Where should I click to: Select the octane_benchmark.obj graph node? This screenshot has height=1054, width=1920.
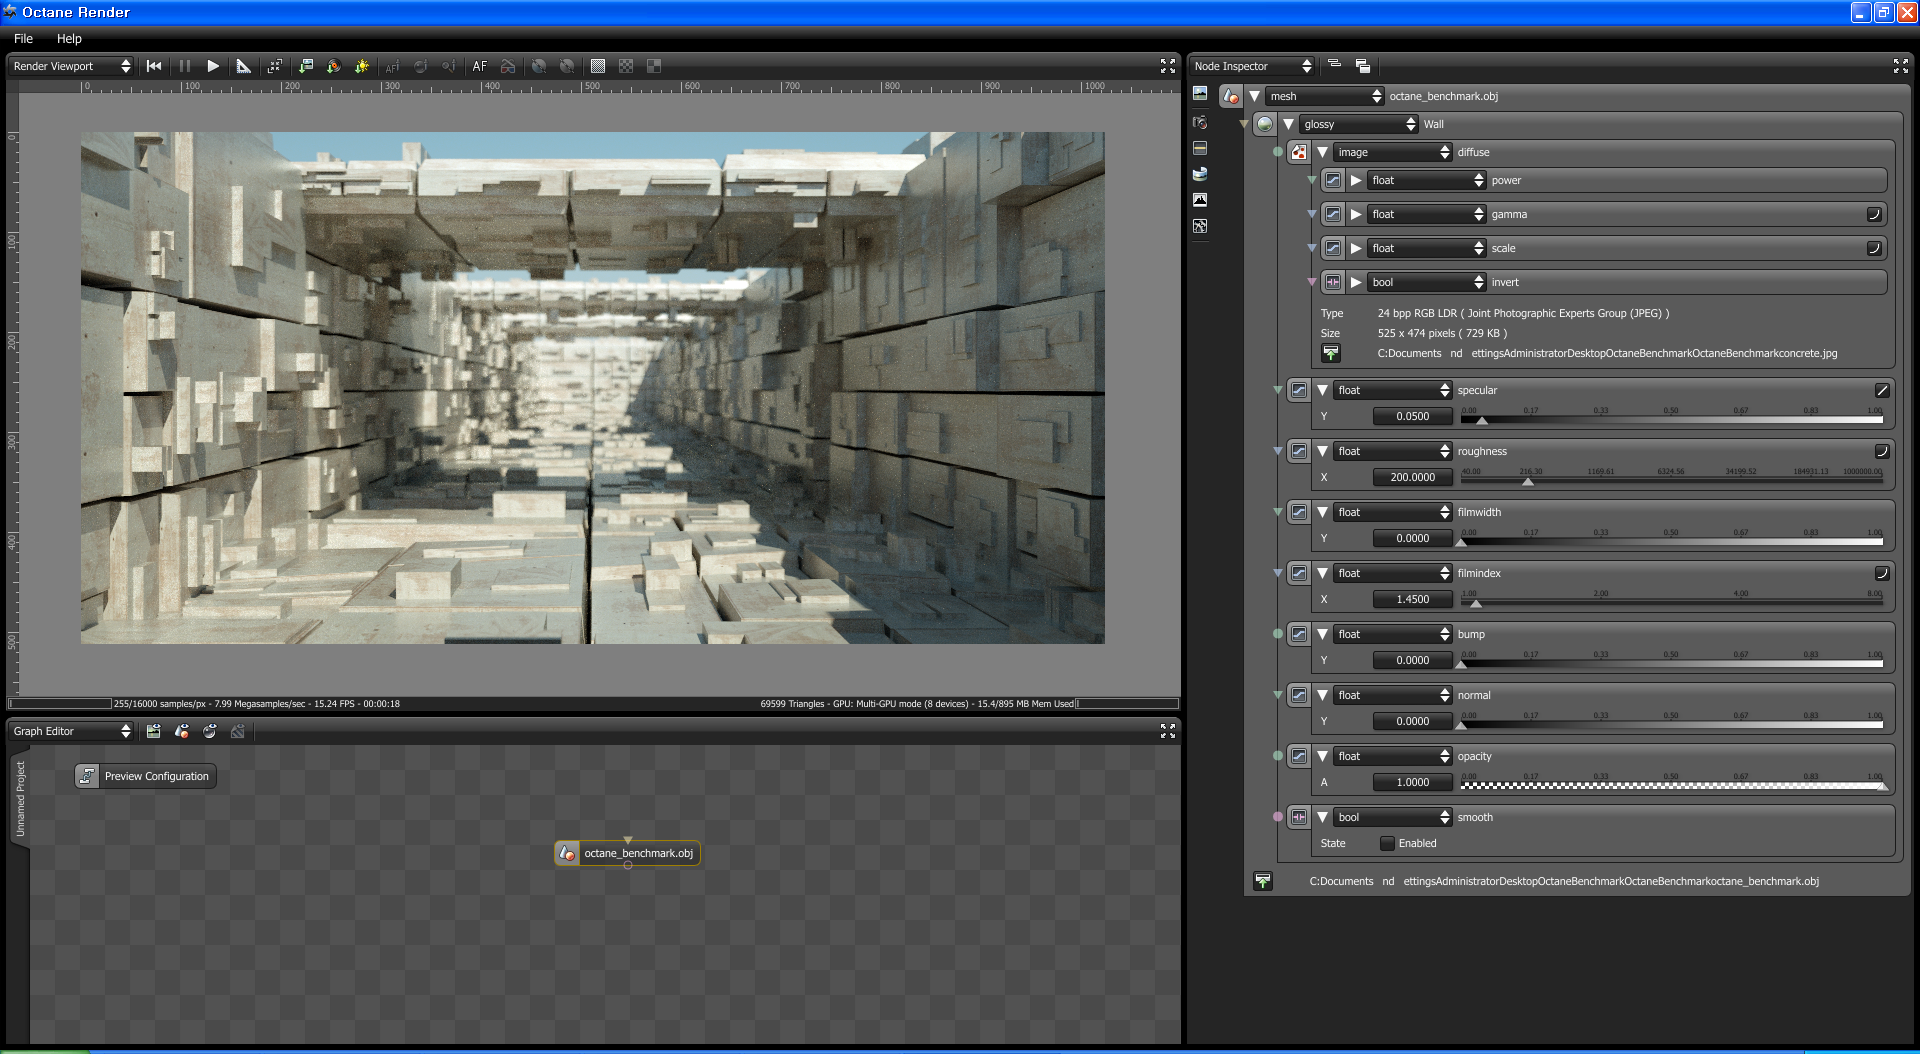point(628,853)
